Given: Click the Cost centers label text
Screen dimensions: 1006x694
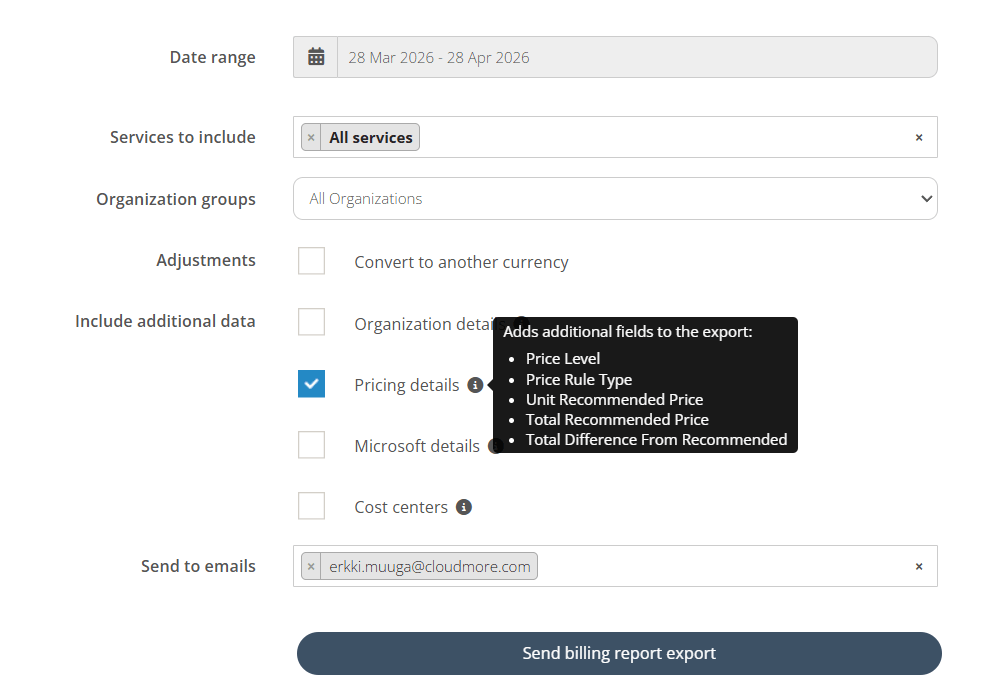Looking at the screenshot, I should [401, 507].
